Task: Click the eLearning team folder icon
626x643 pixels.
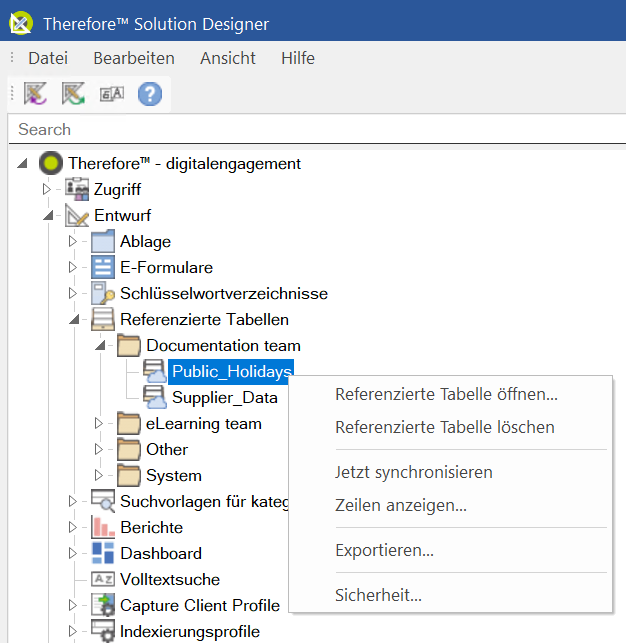Action: [x=129, y=423]
